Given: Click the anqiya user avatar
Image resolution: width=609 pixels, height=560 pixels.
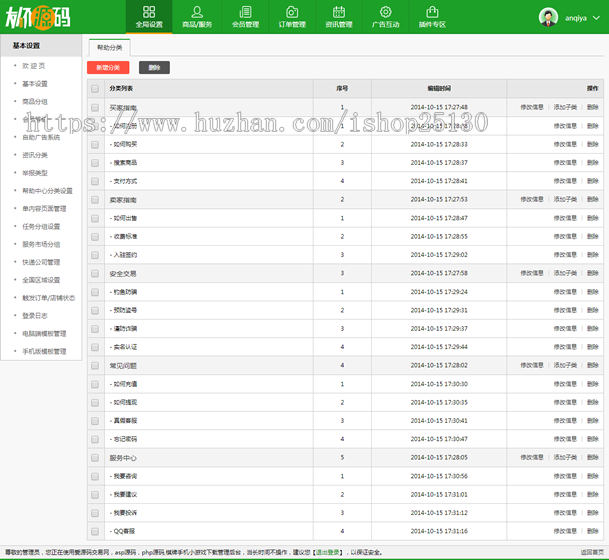Looking at the screenshot, I should pos(549,17).
